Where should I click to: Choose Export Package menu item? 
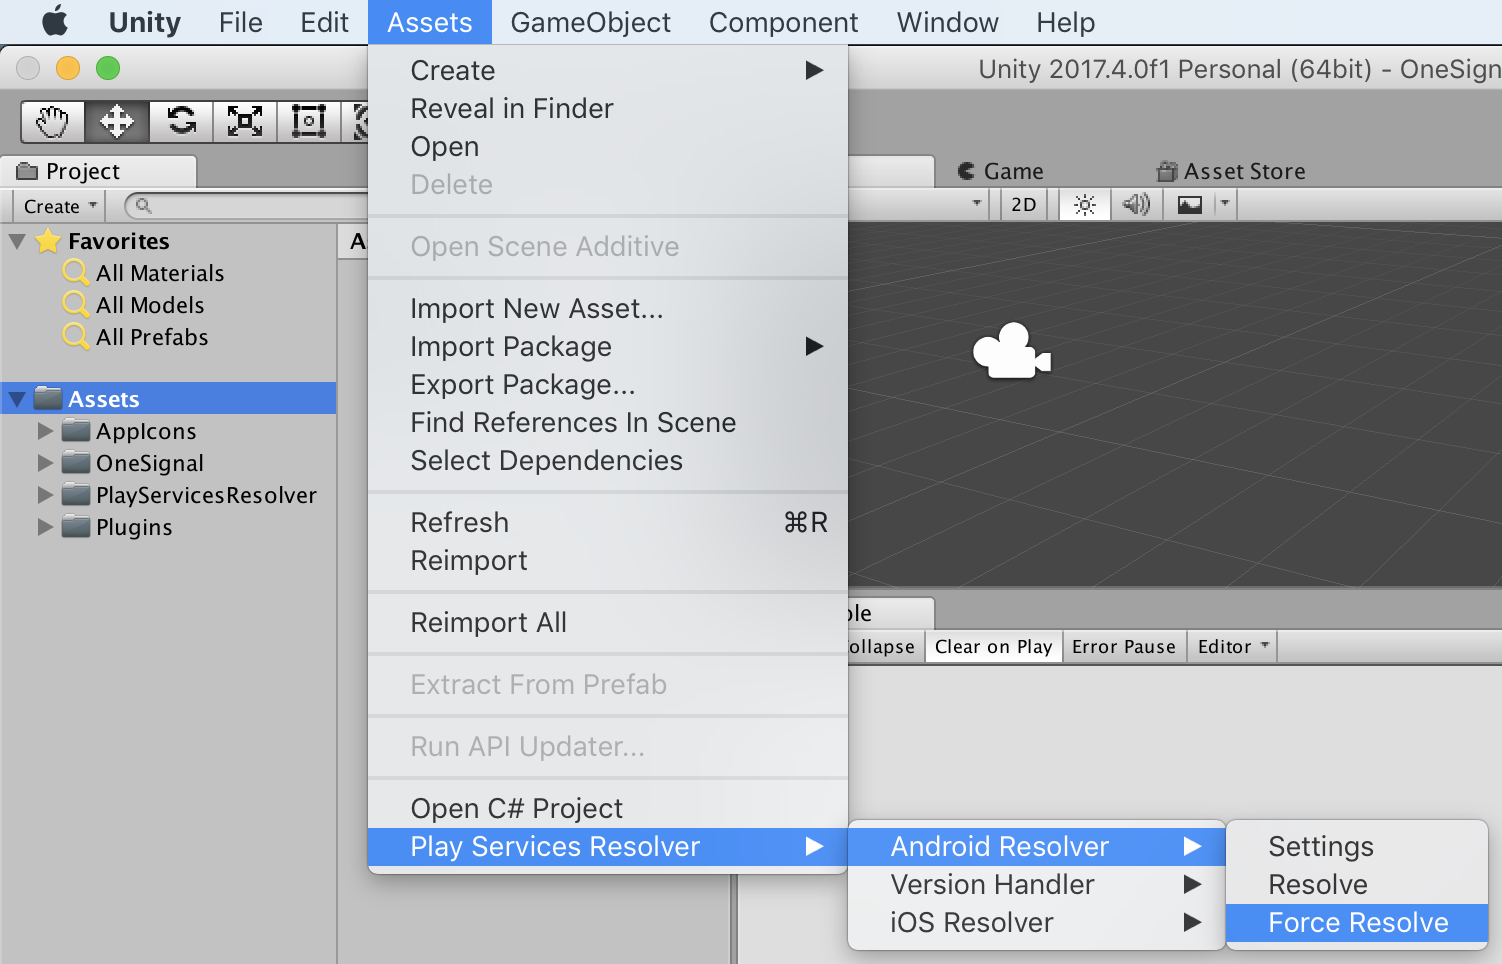(x=608, y=384)
